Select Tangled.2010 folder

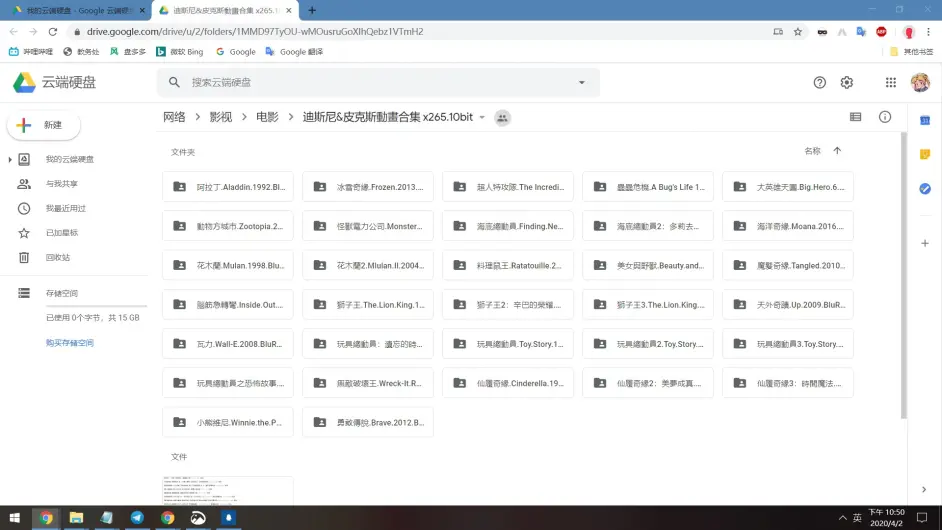pyautogui.click(x=788, y=265)
